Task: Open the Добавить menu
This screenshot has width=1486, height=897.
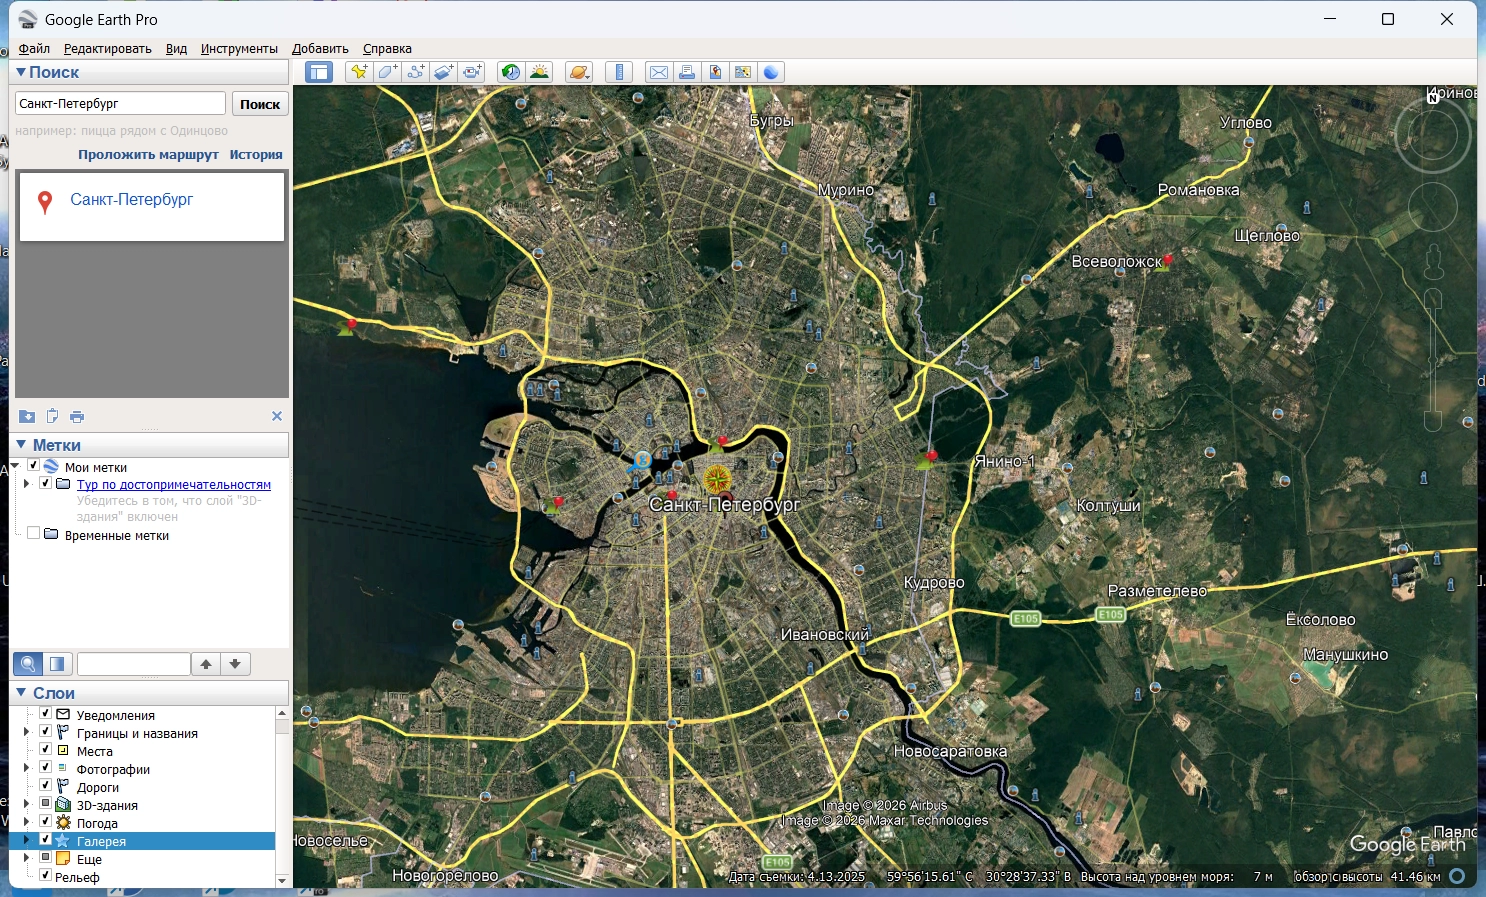Action: coord(320,48)
